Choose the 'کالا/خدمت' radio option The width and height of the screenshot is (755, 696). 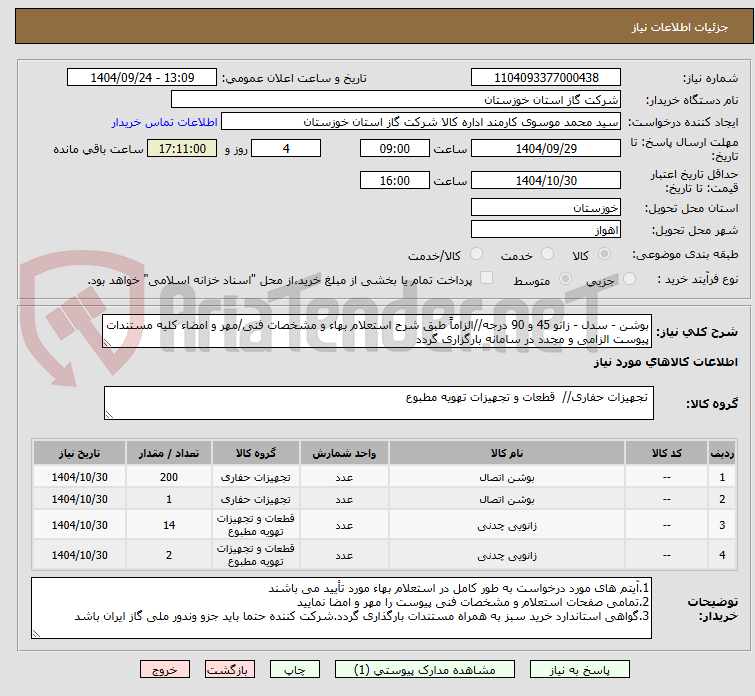coord(476,256)
